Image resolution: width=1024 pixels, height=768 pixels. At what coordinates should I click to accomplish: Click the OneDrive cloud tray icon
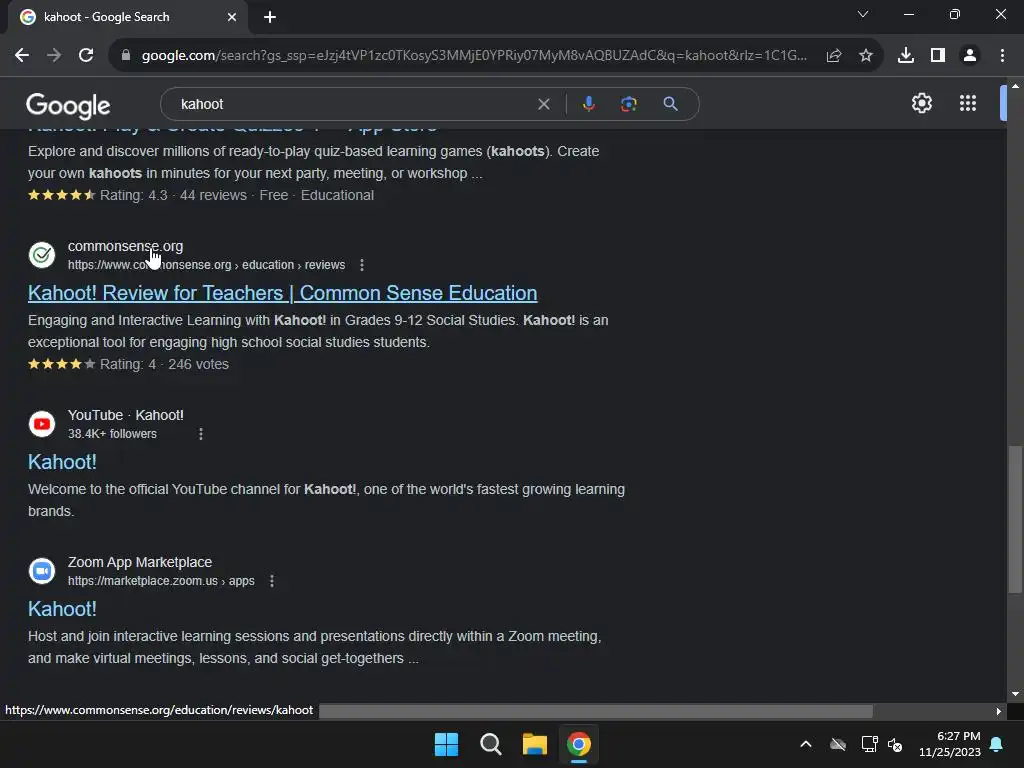[838, 744]
